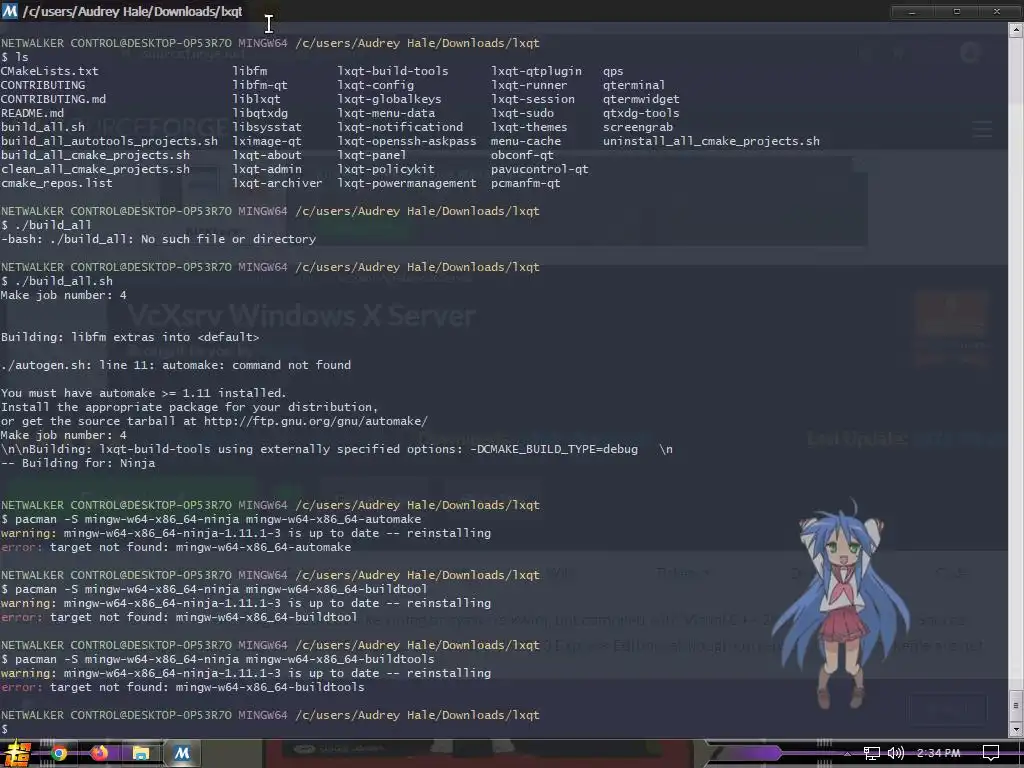Open the clock showing 2:34 PM
This screenshot has width=1024, height=768.
point(938,753)
